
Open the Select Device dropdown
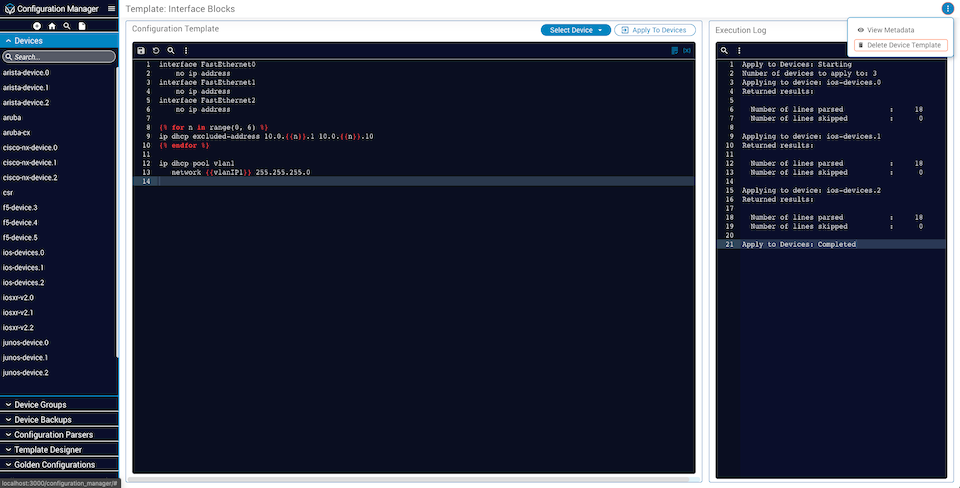[575, 30]
